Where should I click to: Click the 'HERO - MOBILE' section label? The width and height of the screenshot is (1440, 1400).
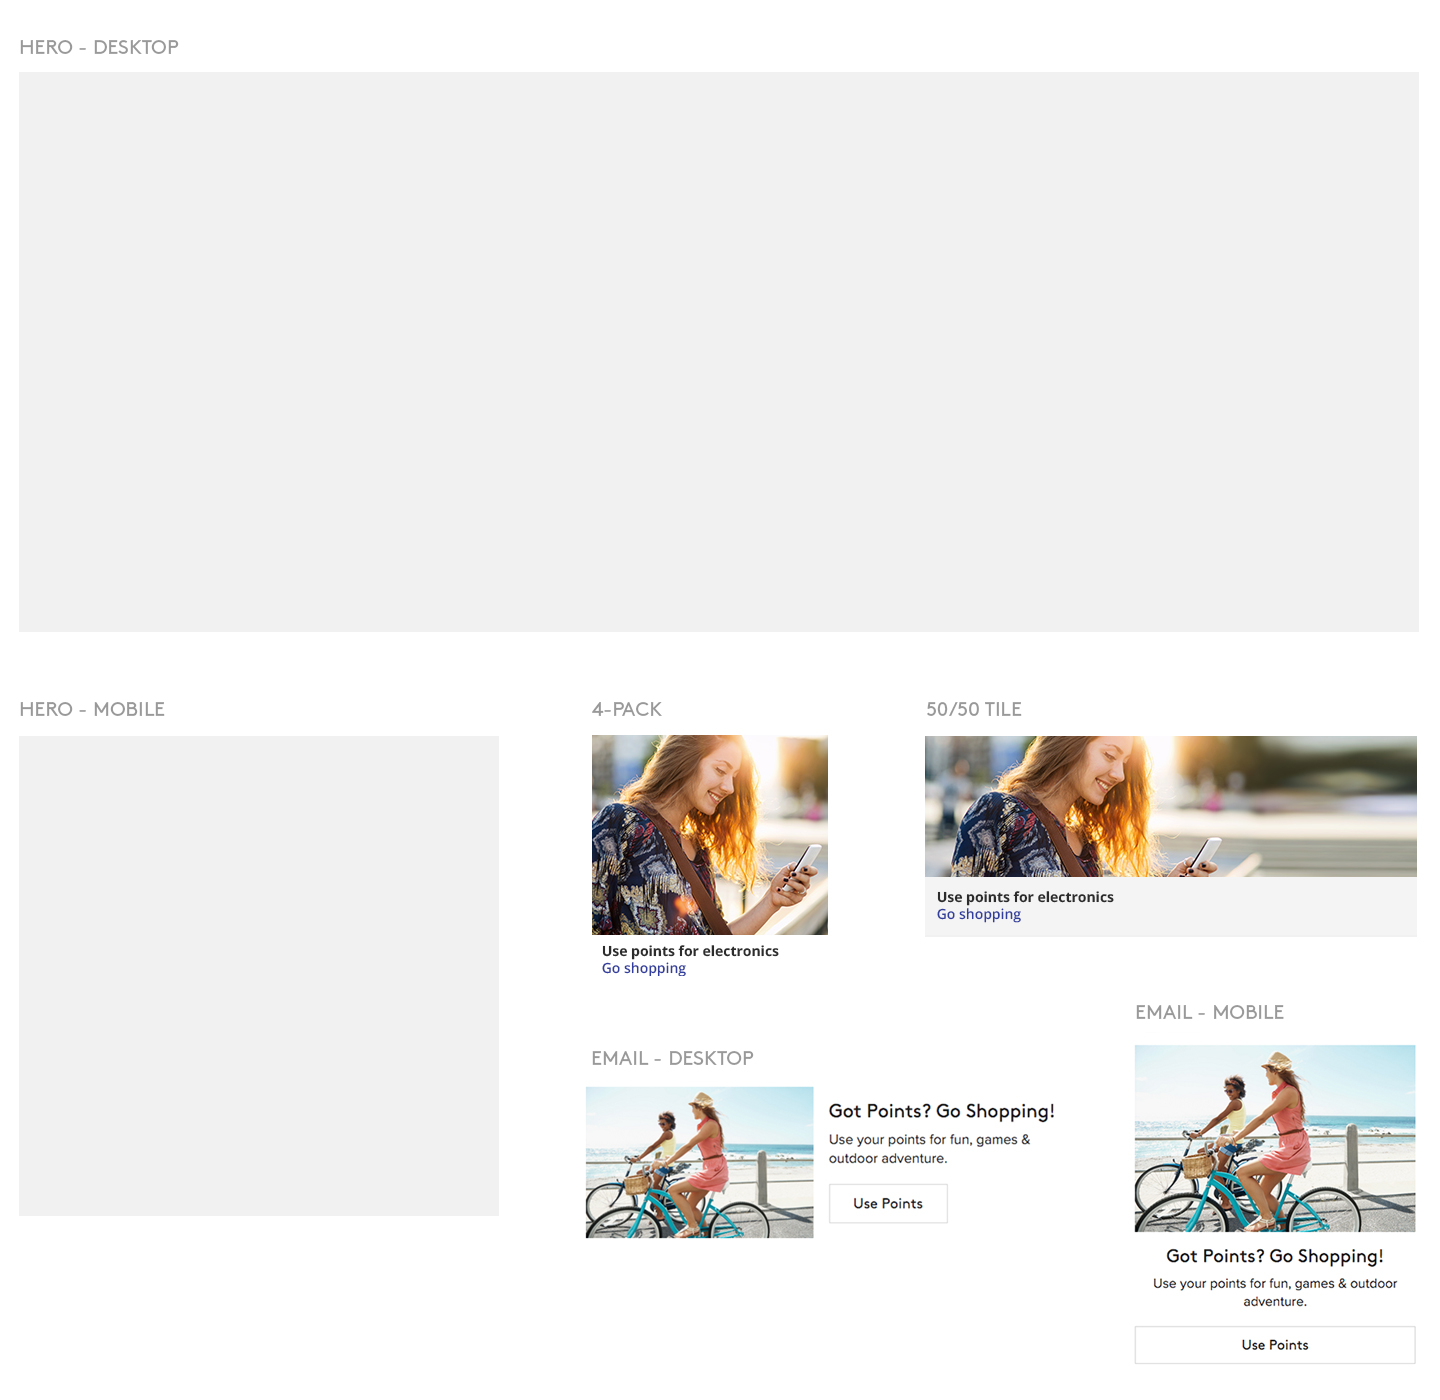click(92, 709)
